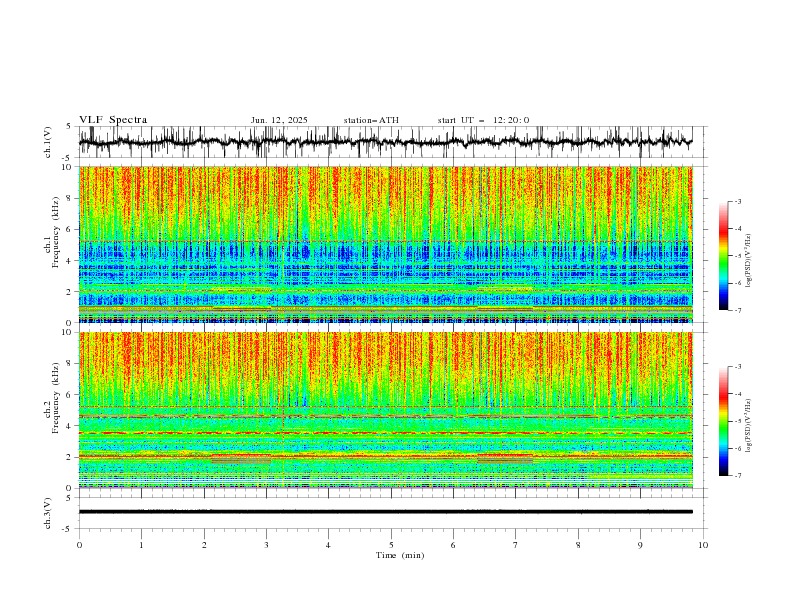Image resolution: width=792 pixels, height=612 pixels.
Task: Click the ch.2 "Frequency (kHz)" axis label
Action: pyautogui.click(x=57, y=397)
